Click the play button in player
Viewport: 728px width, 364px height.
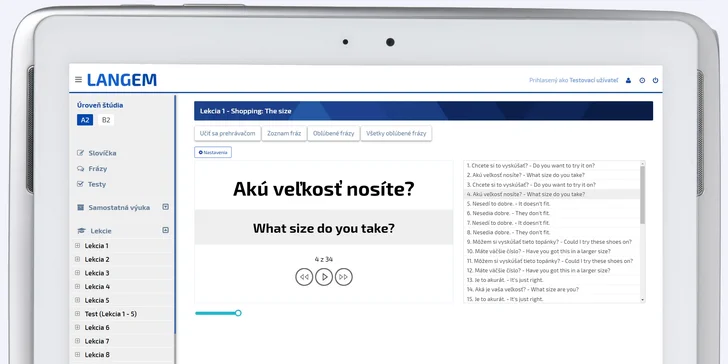[324, 277]
